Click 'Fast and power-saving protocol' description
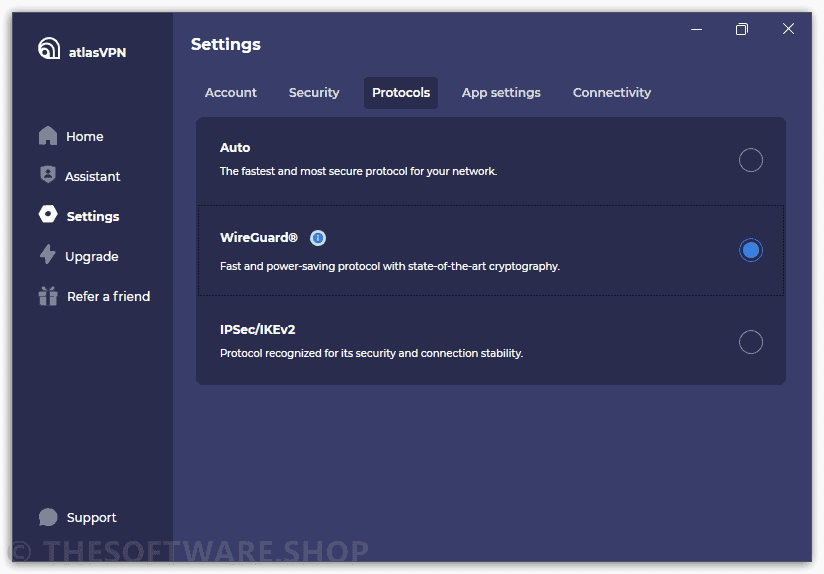This screenshot has height=574, width=824. 390,266
